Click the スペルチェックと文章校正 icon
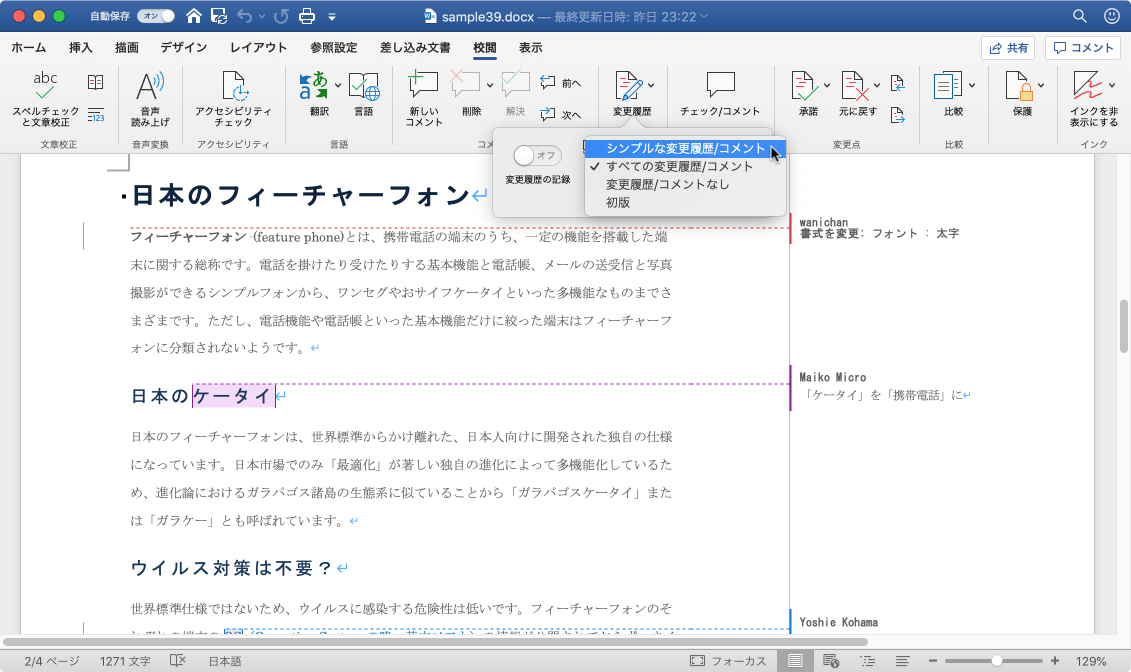Image resolution: width=1131 pixels, height=672 pixels. pyautogui.click(x=45, y=90)
